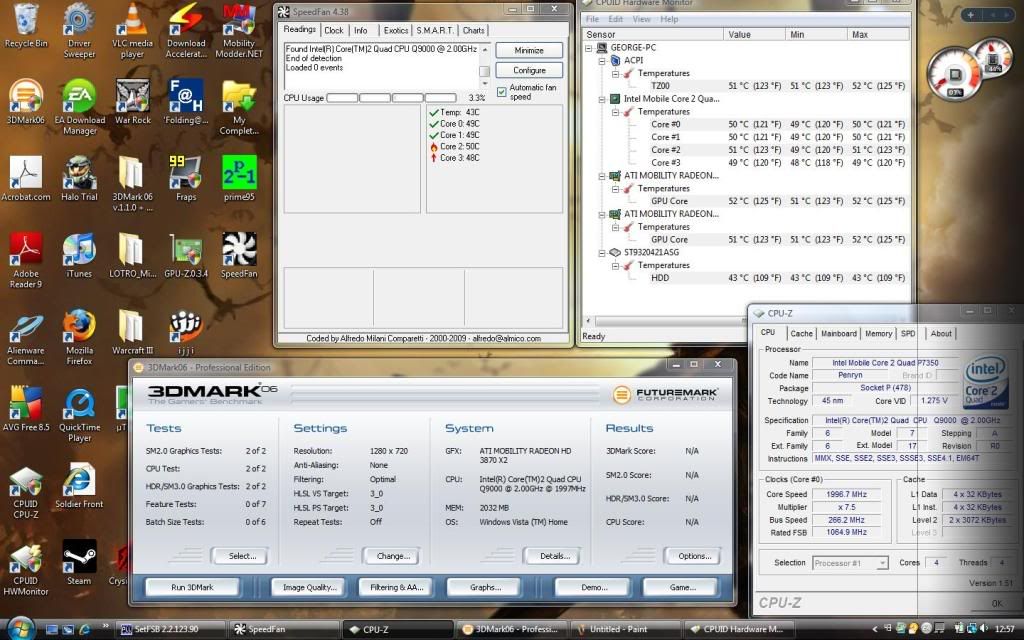The width and height of the screenshot is (1024, 640).
Task: Open the Fraps desktop shortcut
Action: click(185, 178)
